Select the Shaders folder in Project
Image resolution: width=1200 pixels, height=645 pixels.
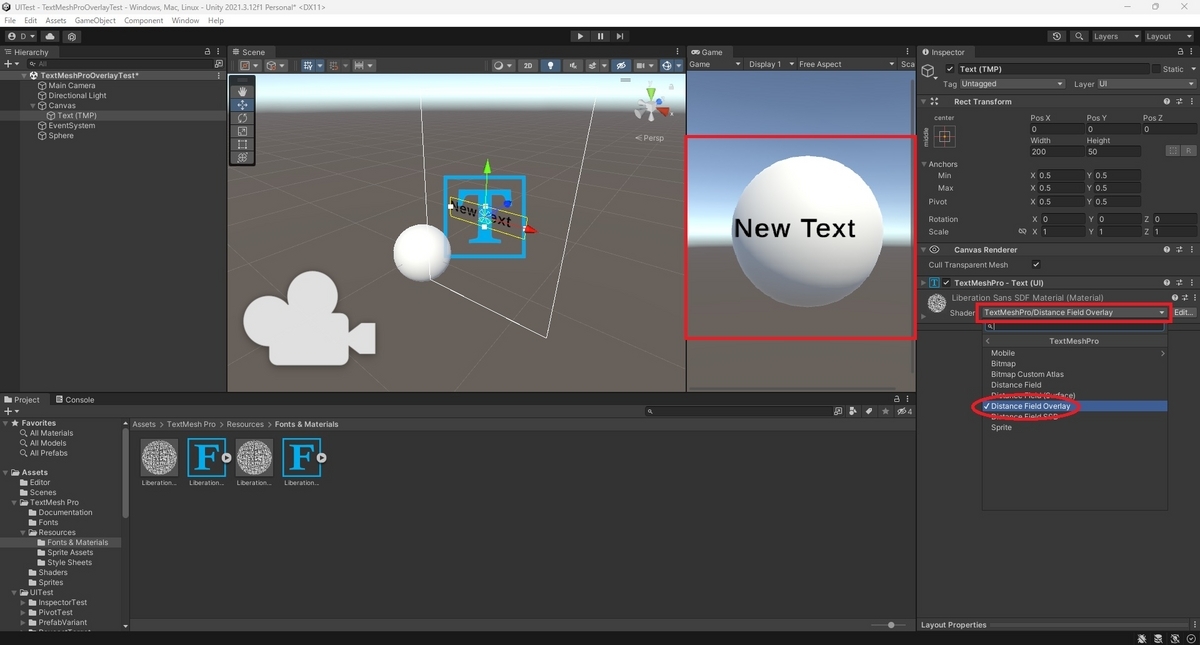coord(54,572)
